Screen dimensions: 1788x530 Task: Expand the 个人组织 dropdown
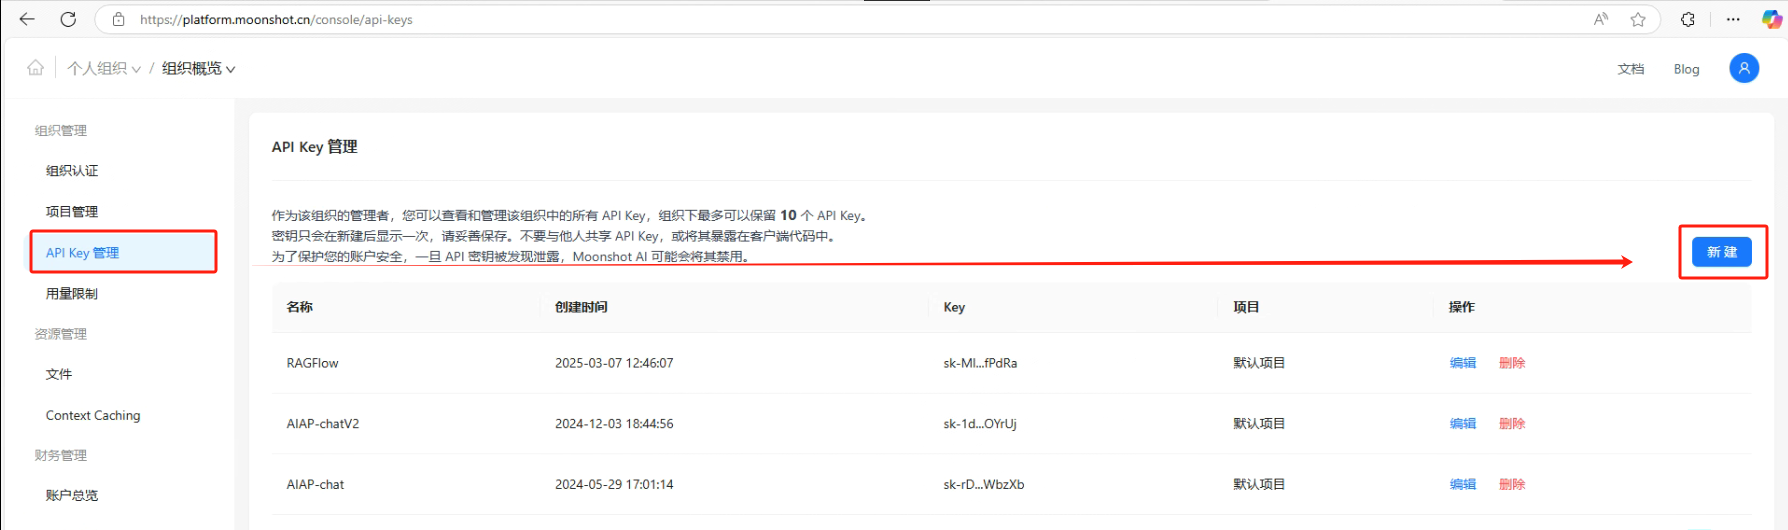pos(104,68)
